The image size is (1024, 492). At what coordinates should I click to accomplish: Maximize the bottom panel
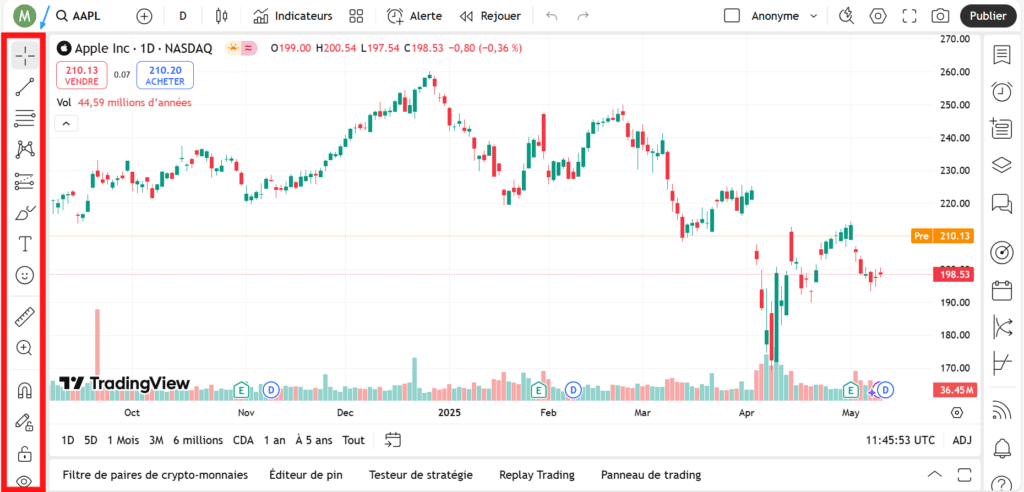coord(965,474)
